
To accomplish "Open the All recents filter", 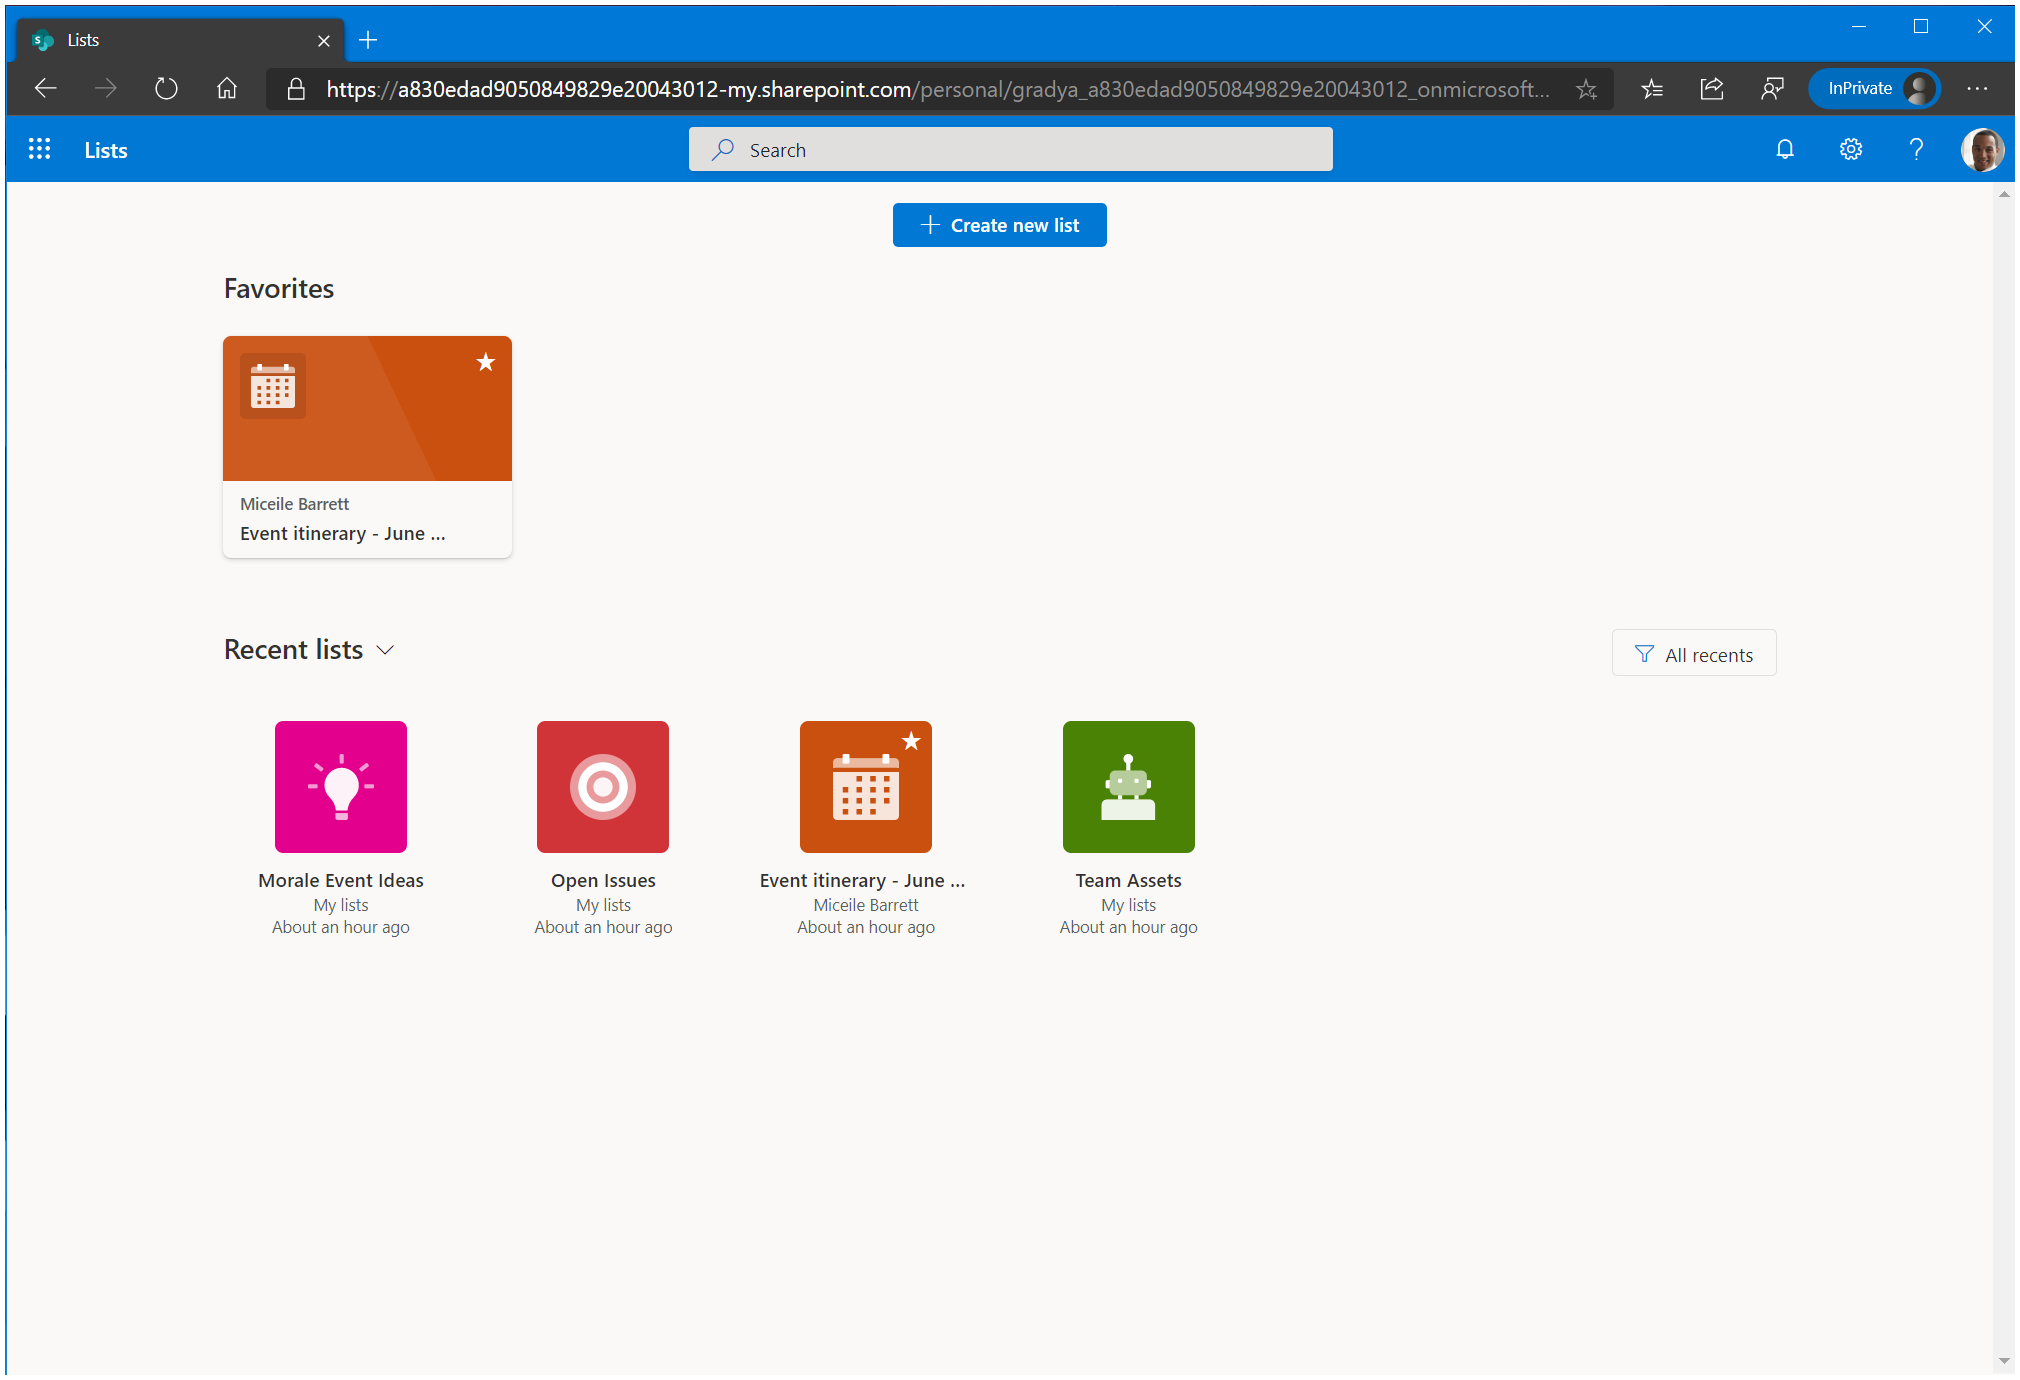I will [x=1693, y=653].
